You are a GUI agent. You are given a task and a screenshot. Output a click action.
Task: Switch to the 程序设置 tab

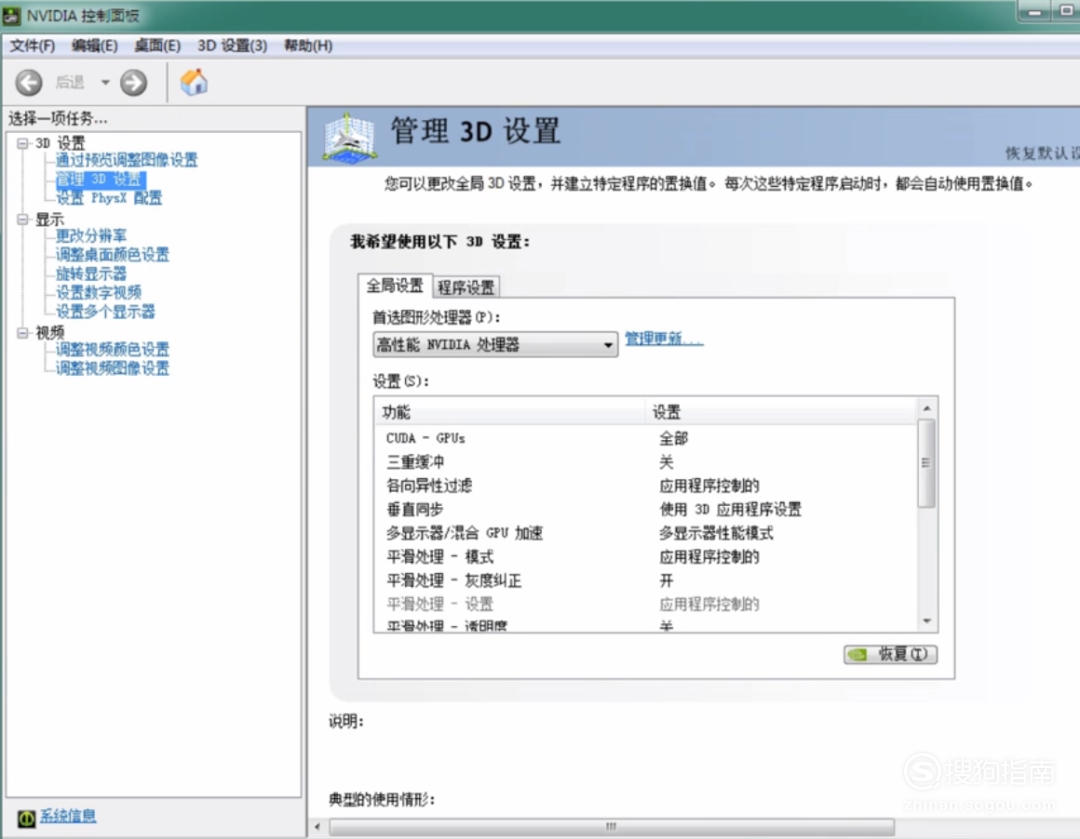pos(466,287)
